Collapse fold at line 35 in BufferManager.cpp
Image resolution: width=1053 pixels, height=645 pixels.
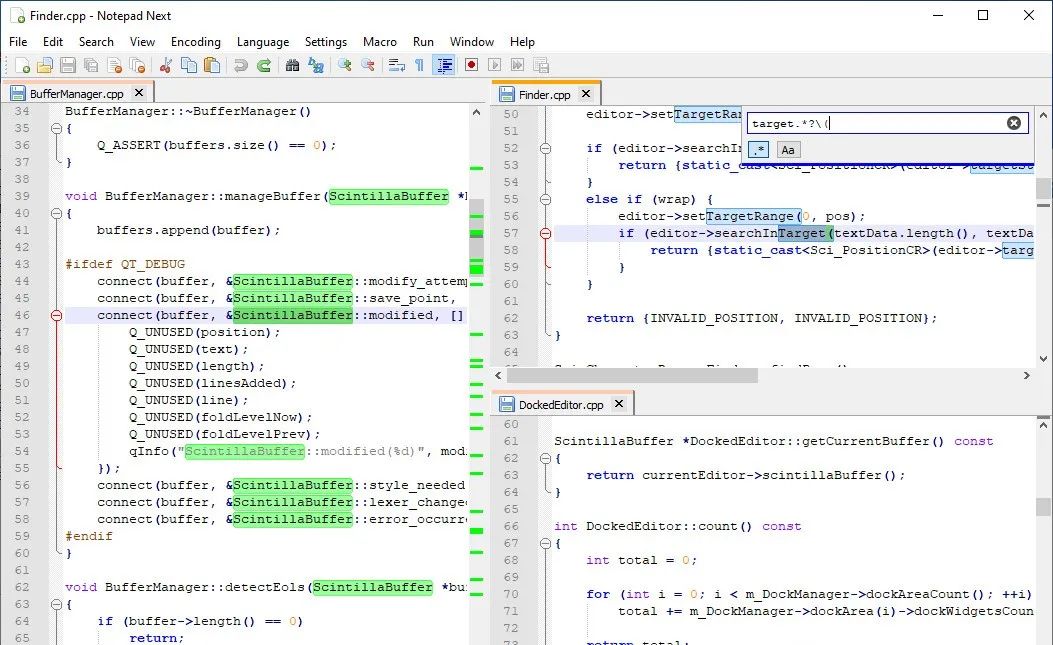pos(56,128)
